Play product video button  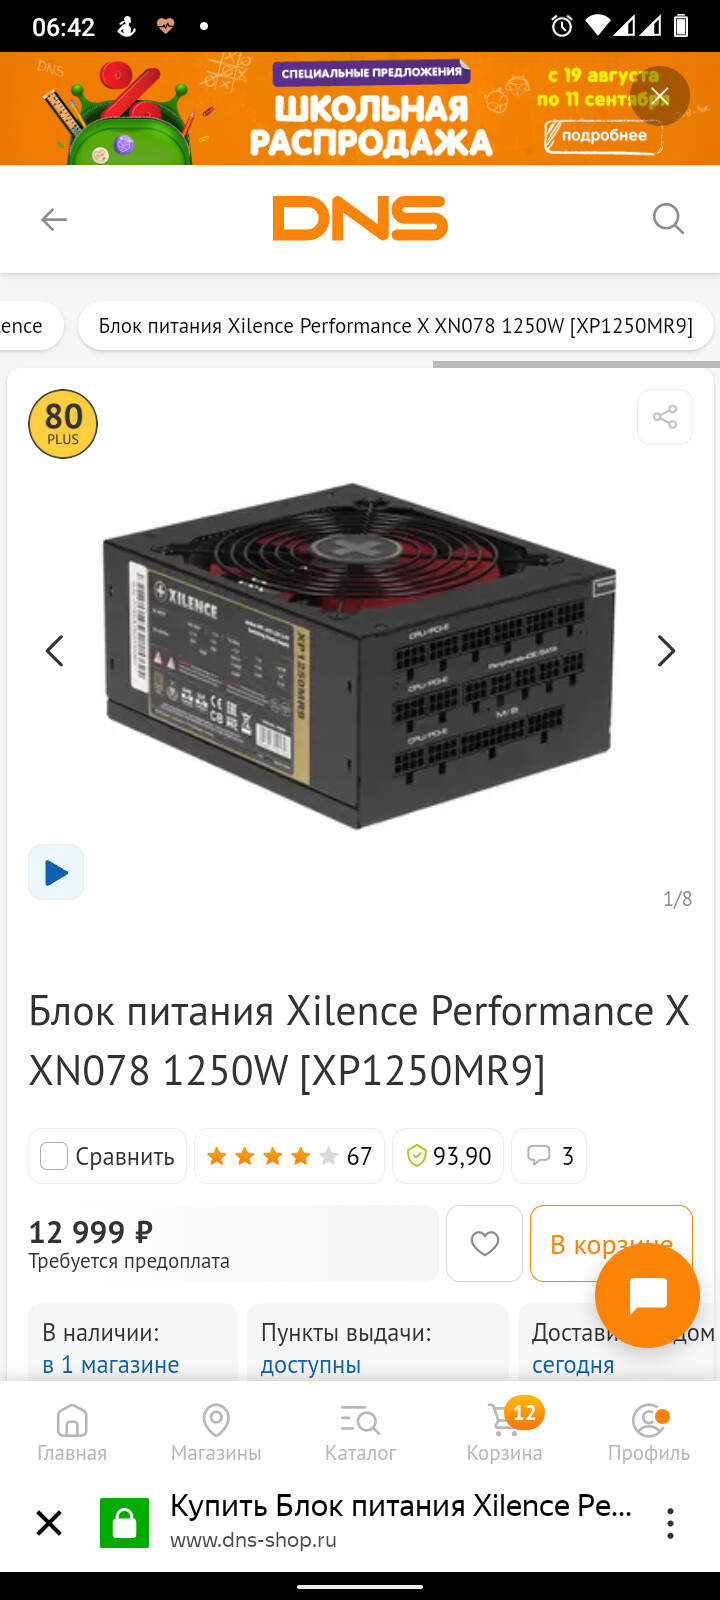(56, 872)
